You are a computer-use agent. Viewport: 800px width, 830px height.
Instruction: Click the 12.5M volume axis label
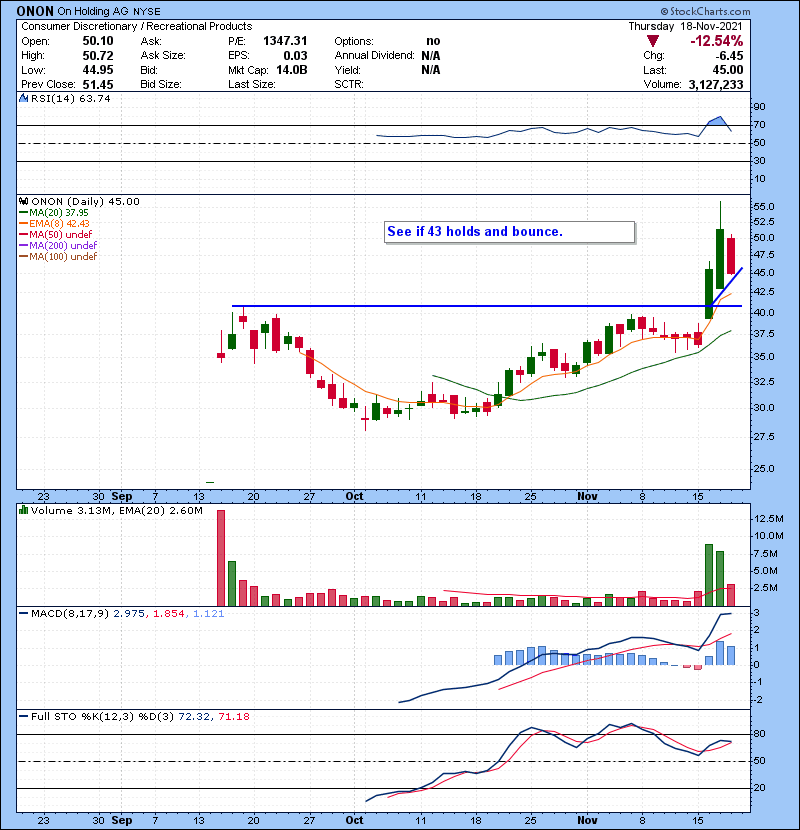pos(768,519)
